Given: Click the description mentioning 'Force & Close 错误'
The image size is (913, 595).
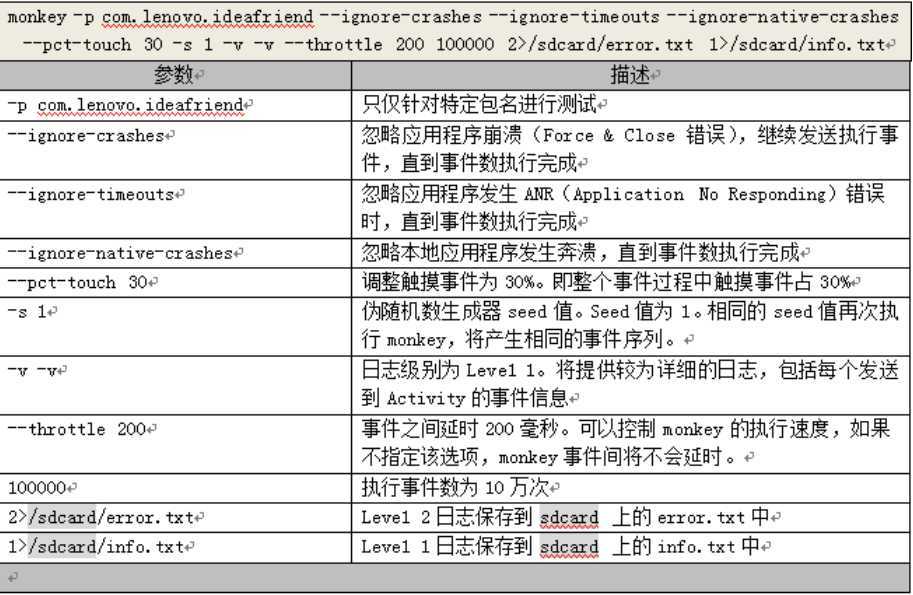Looking at the screenshot, I should coord(631,150).
